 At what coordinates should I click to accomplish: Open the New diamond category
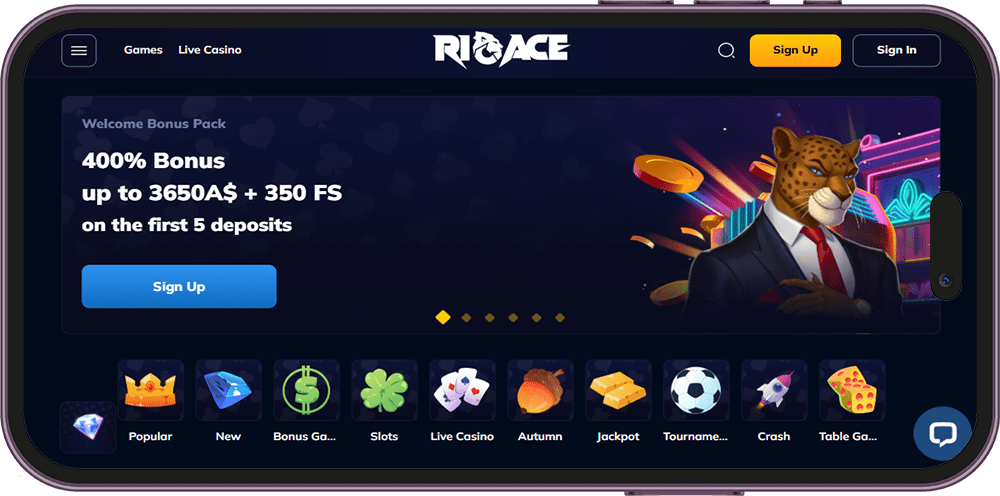(228, 390)
